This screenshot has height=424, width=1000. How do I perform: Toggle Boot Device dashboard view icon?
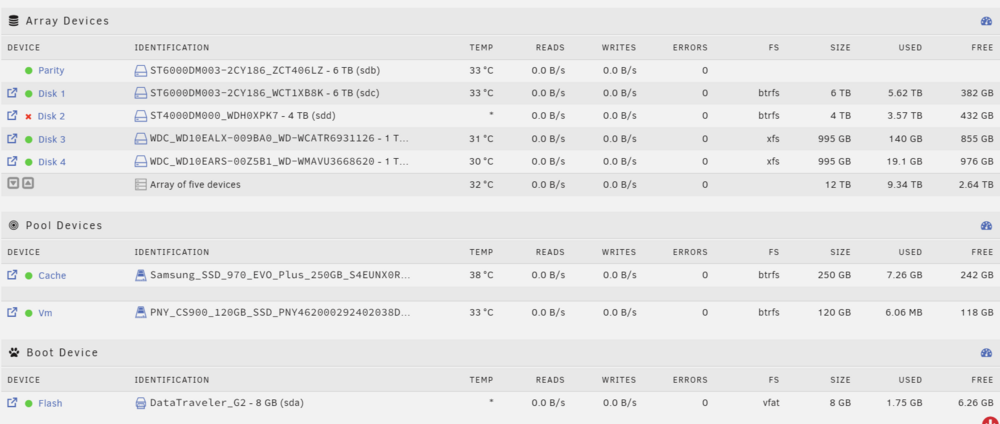pyautogui.click(x=987, y=353)
